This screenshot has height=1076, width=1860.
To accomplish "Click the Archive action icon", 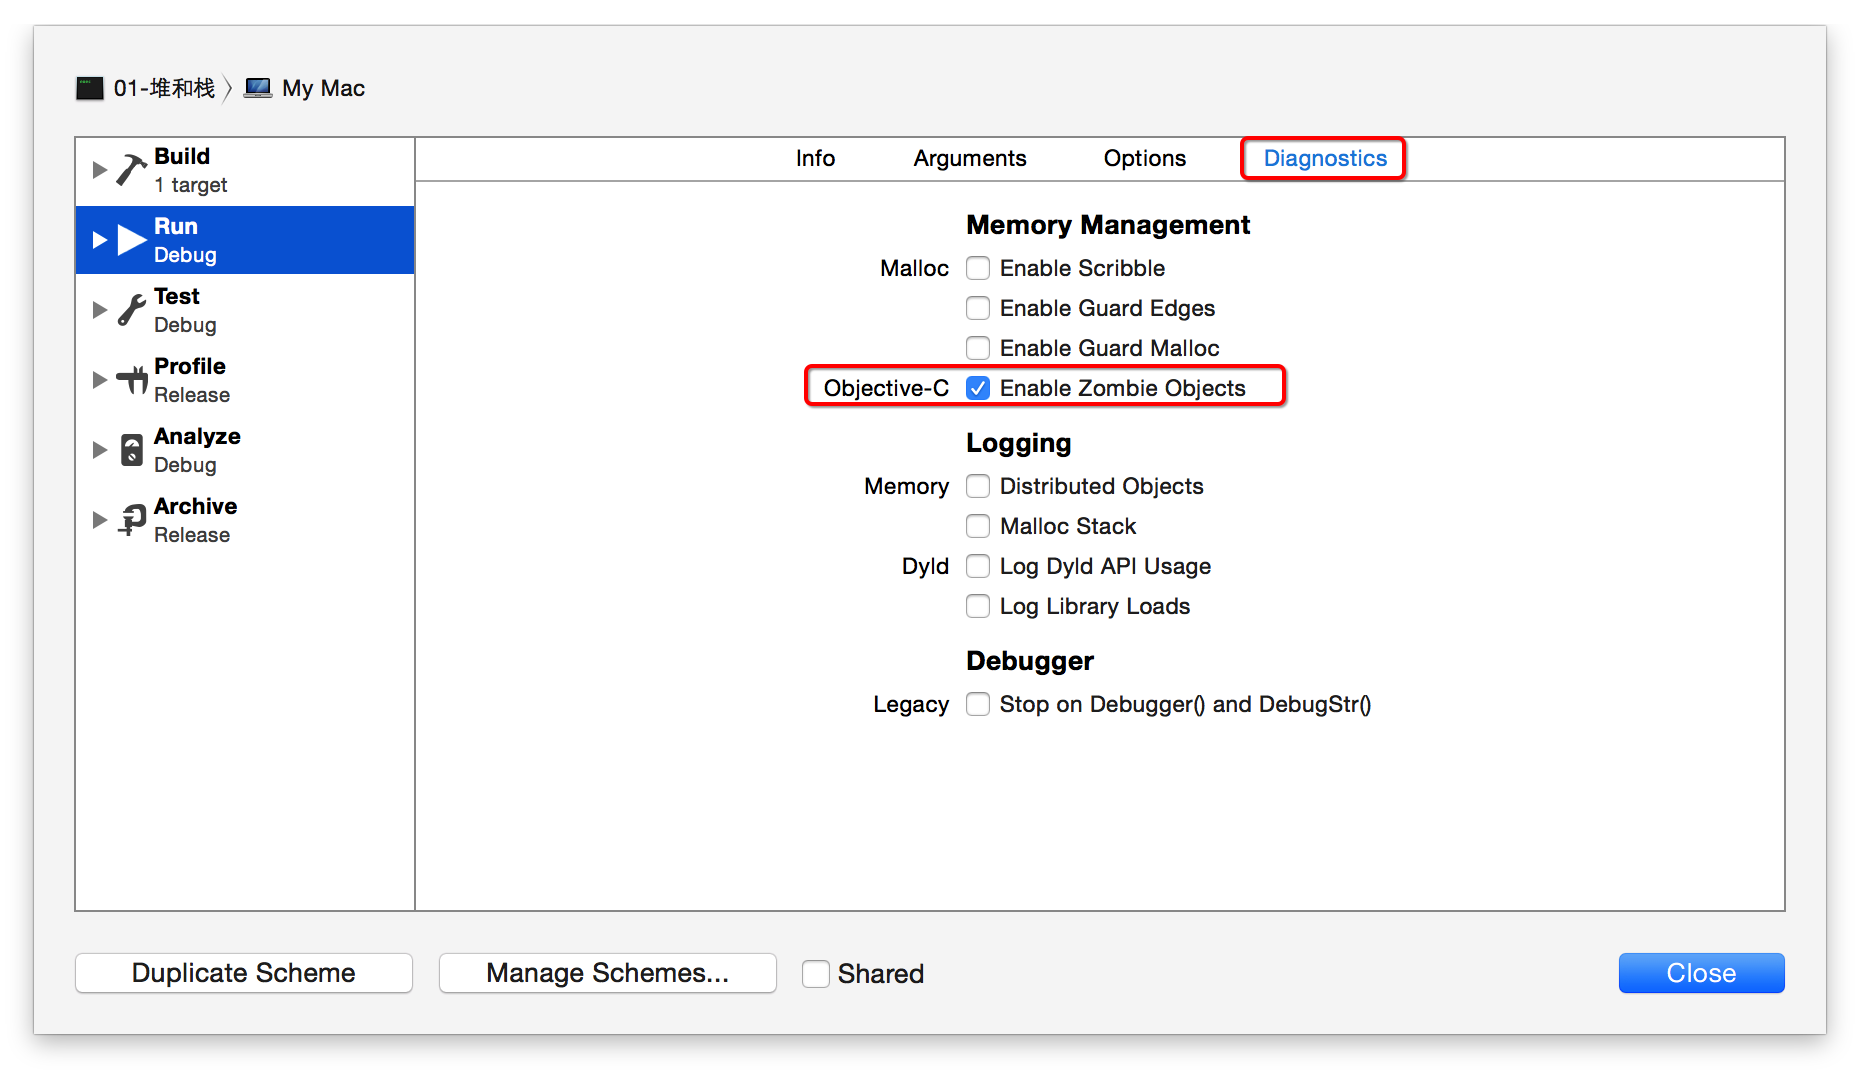I will click(x=131, y=520).
